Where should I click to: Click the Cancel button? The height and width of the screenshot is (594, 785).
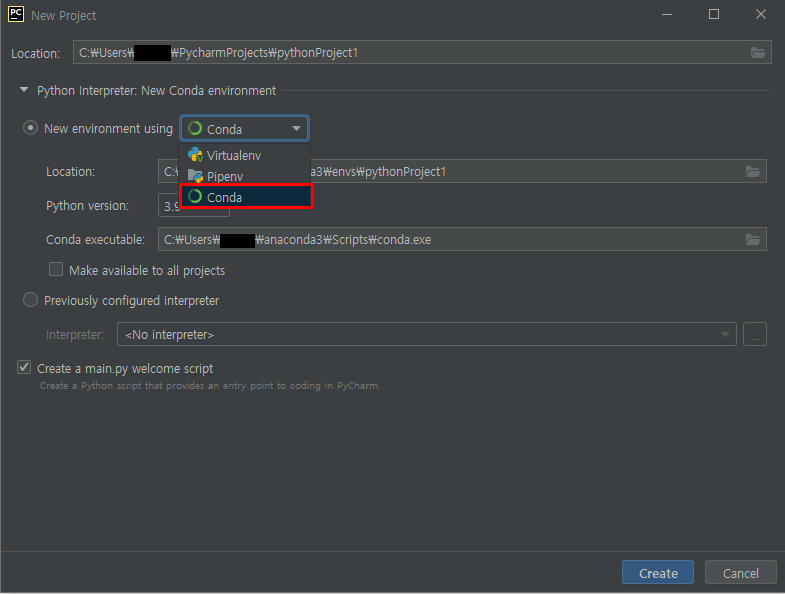point(740,572)
